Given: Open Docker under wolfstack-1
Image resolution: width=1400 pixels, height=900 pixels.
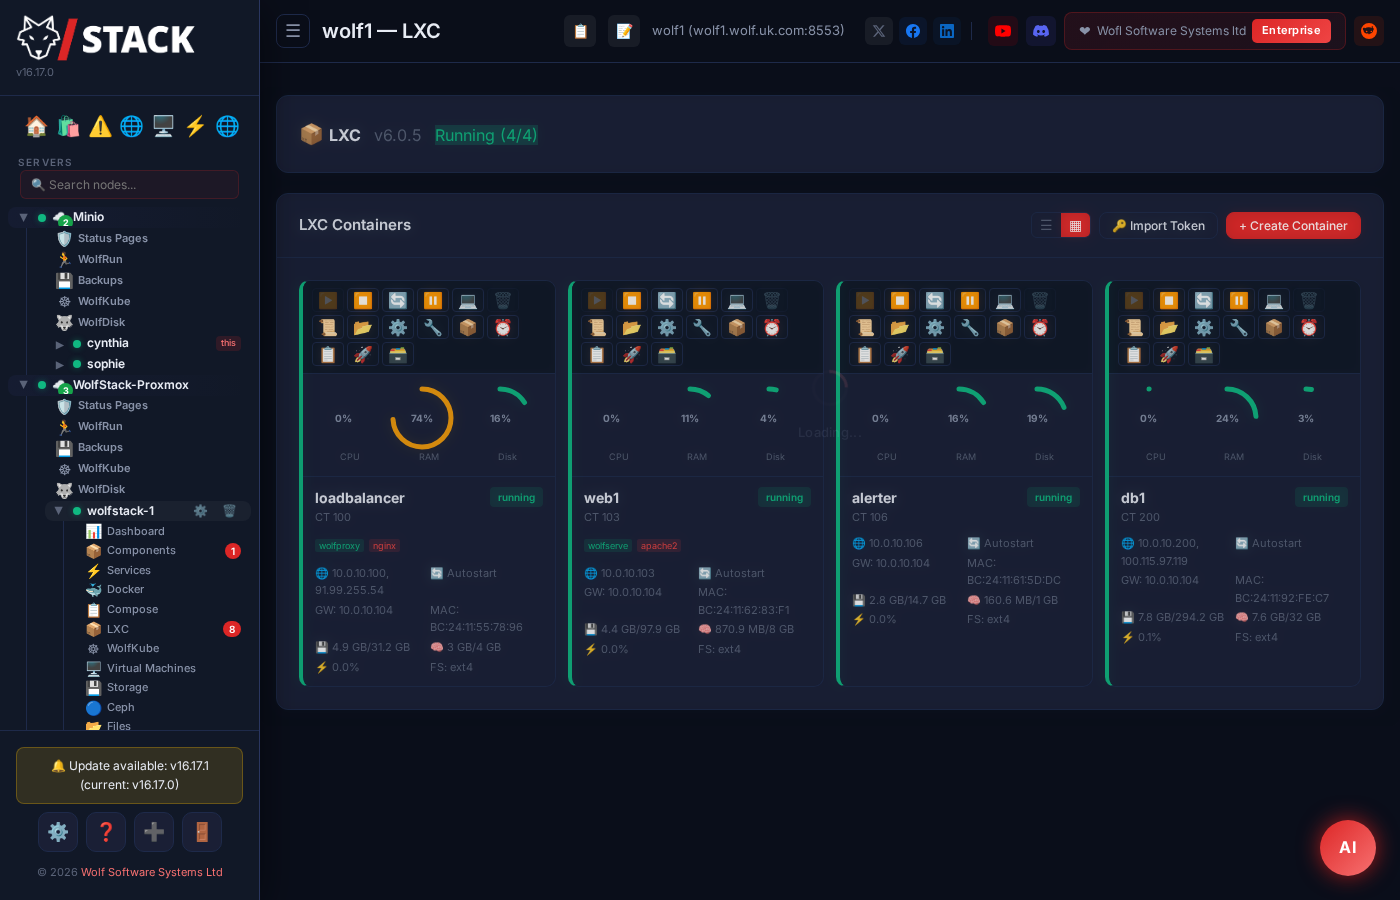Looking at the screenshot, I should pyautogui.click(x=125, y=590).
